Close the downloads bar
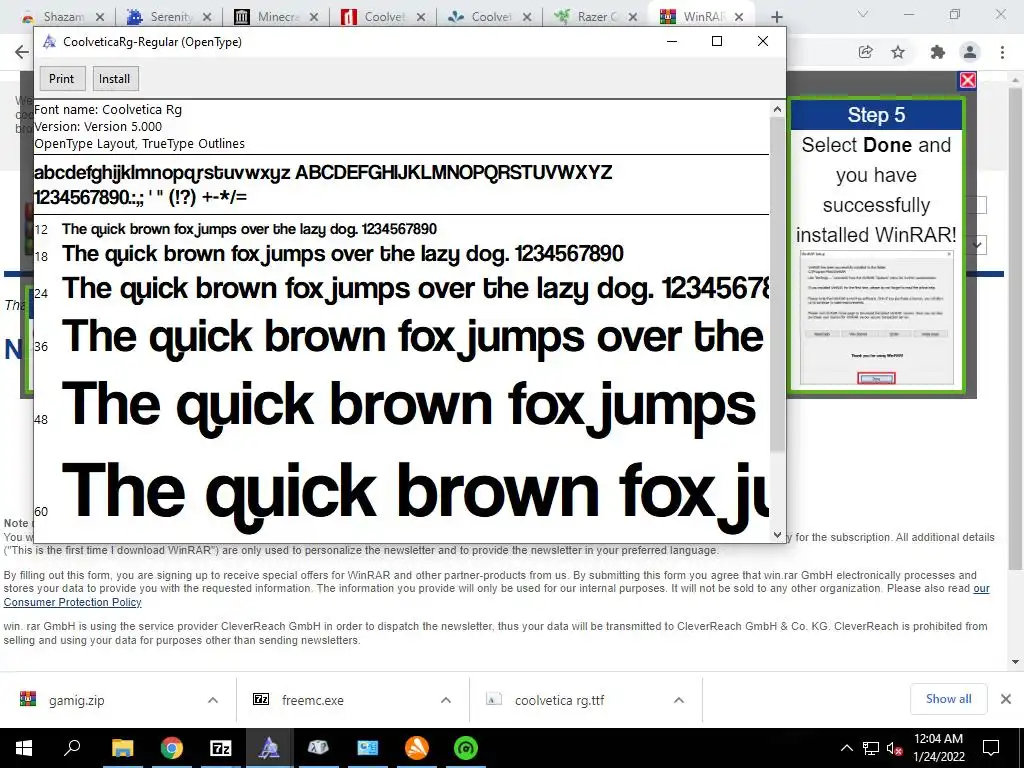Screen dimensions: 1024x768 pyautogui.click(x=1006, y=699)
